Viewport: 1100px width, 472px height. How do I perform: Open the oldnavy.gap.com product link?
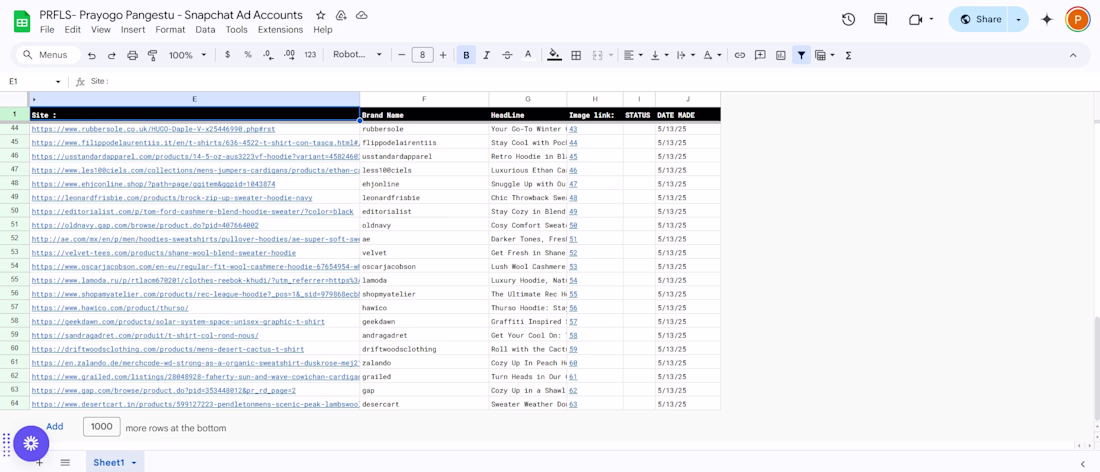tap(145, 225)
